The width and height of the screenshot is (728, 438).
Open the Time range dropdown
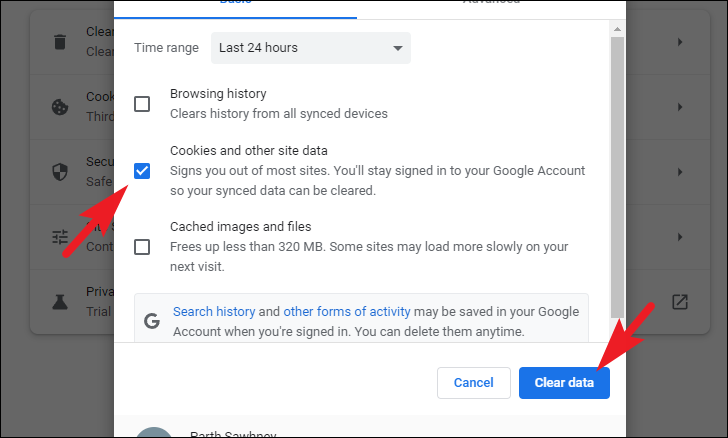pyautogui.click(x=311, y=47)
